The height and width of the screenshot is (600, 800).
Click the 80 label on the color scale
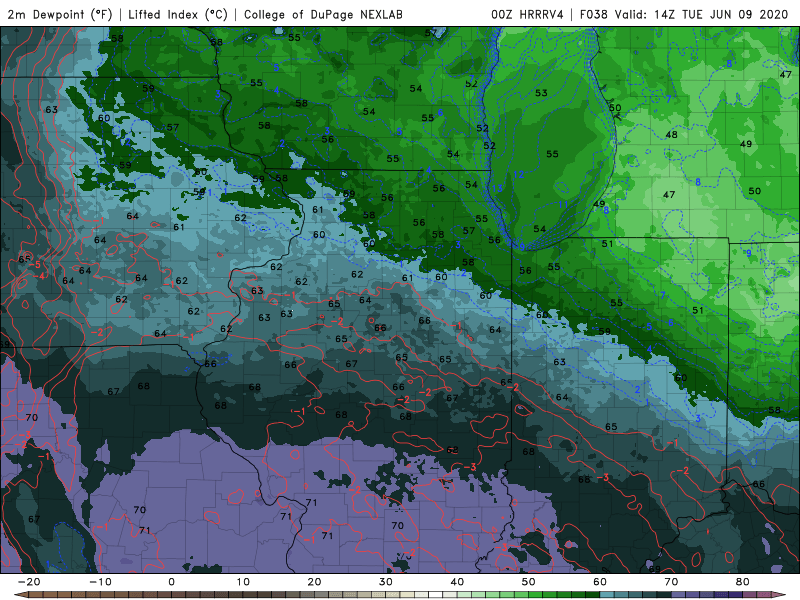tap(743, 581)
